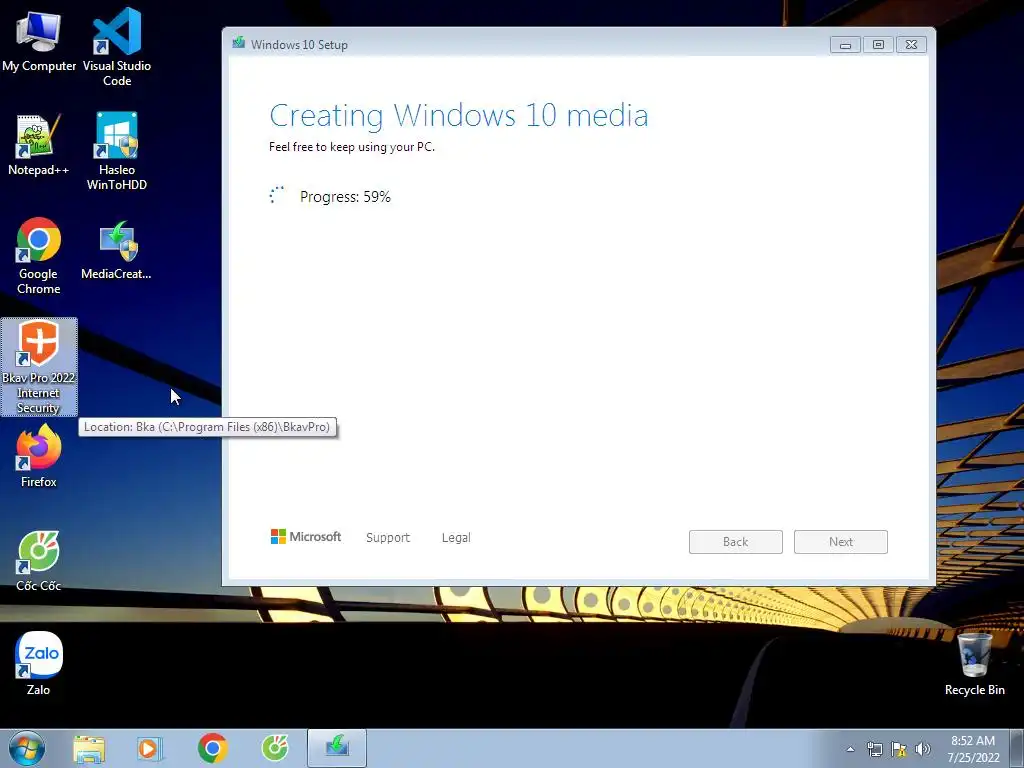Open Google Chrome desktop icon
This screenshot has height=768, width=1024.
click(x=39, y=255)
